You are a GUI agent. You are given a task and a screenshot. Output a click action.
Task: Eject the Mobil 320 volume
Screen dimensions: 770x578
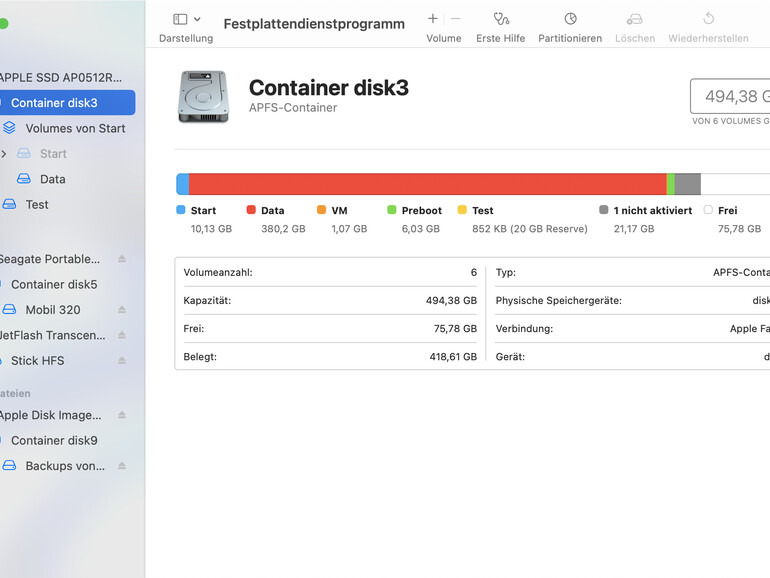[x=122, y=309]
